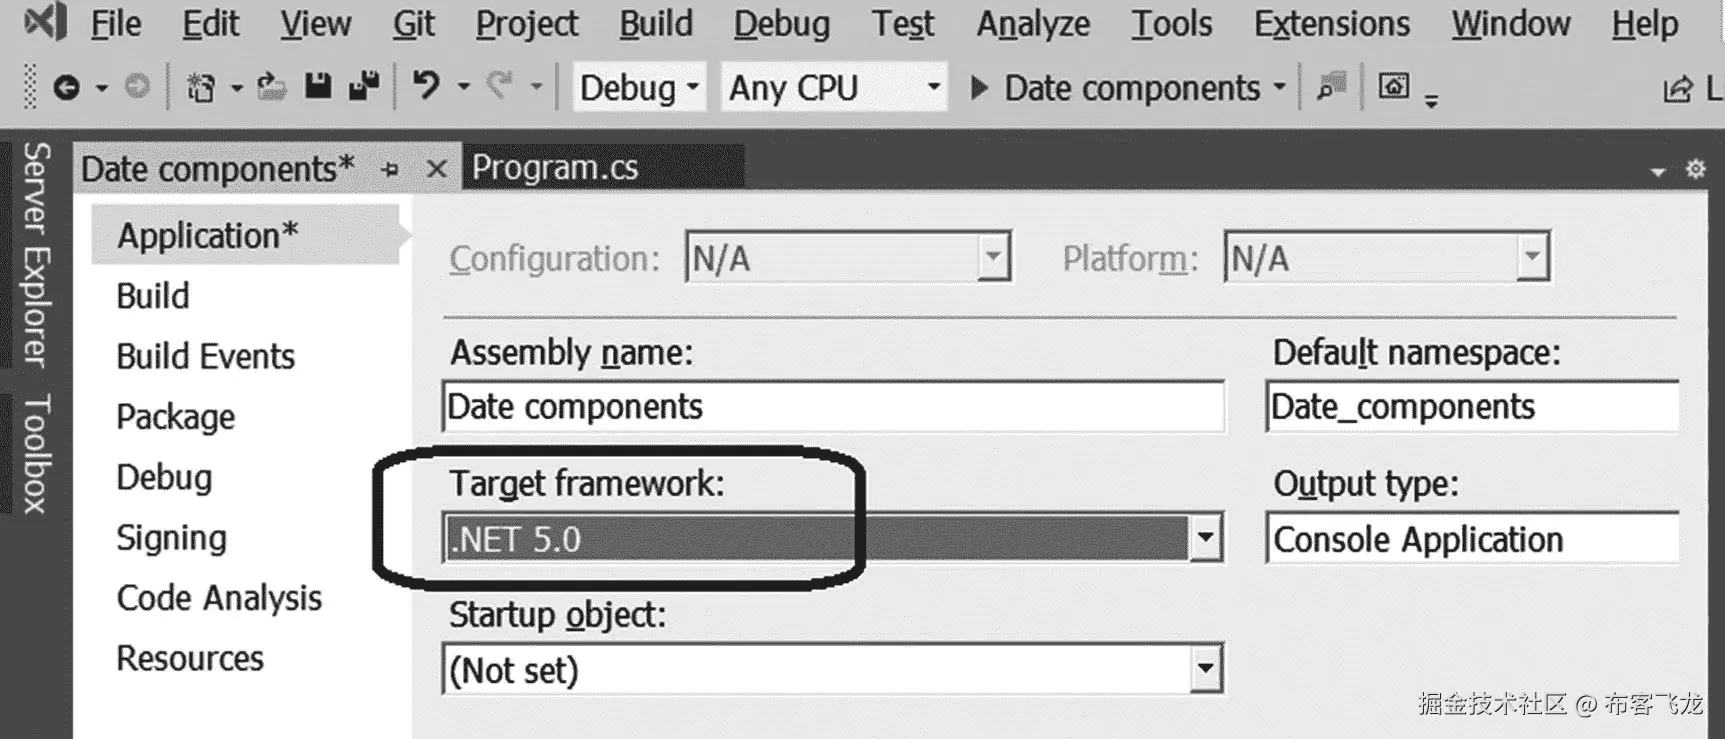Select the Build Events settings page
Image resolution: width=1725 pixels, height=739 pixels.
click(205, 356)
